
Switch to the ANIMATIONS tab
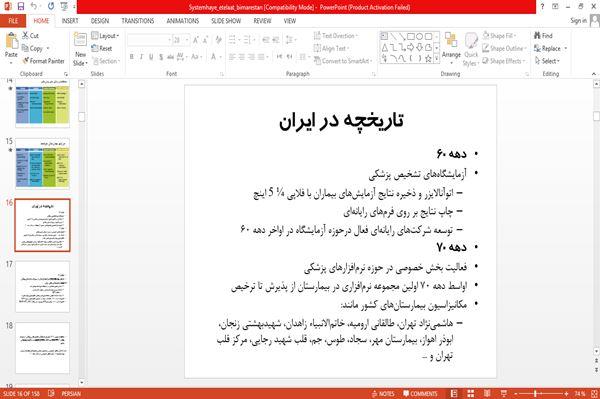[183, 21]
